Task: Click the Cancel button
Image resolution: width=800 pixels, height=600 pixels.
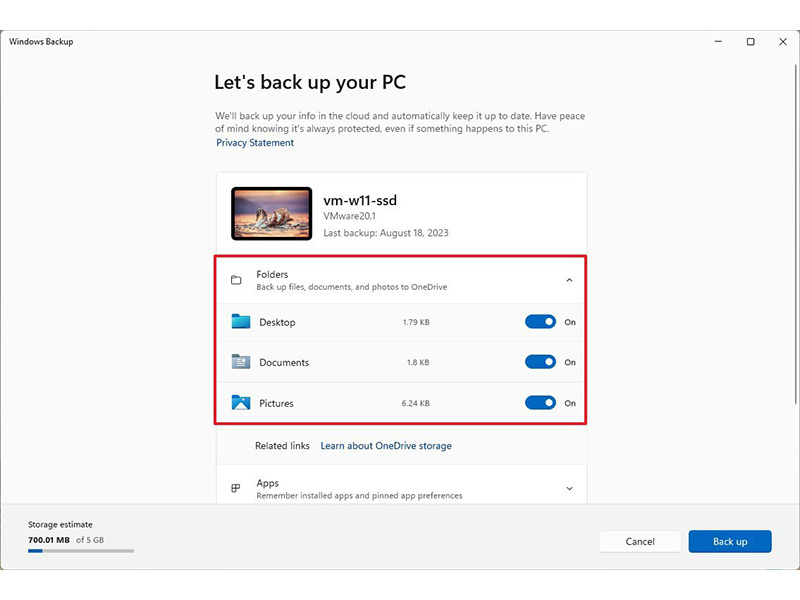Action: (640, 541)
